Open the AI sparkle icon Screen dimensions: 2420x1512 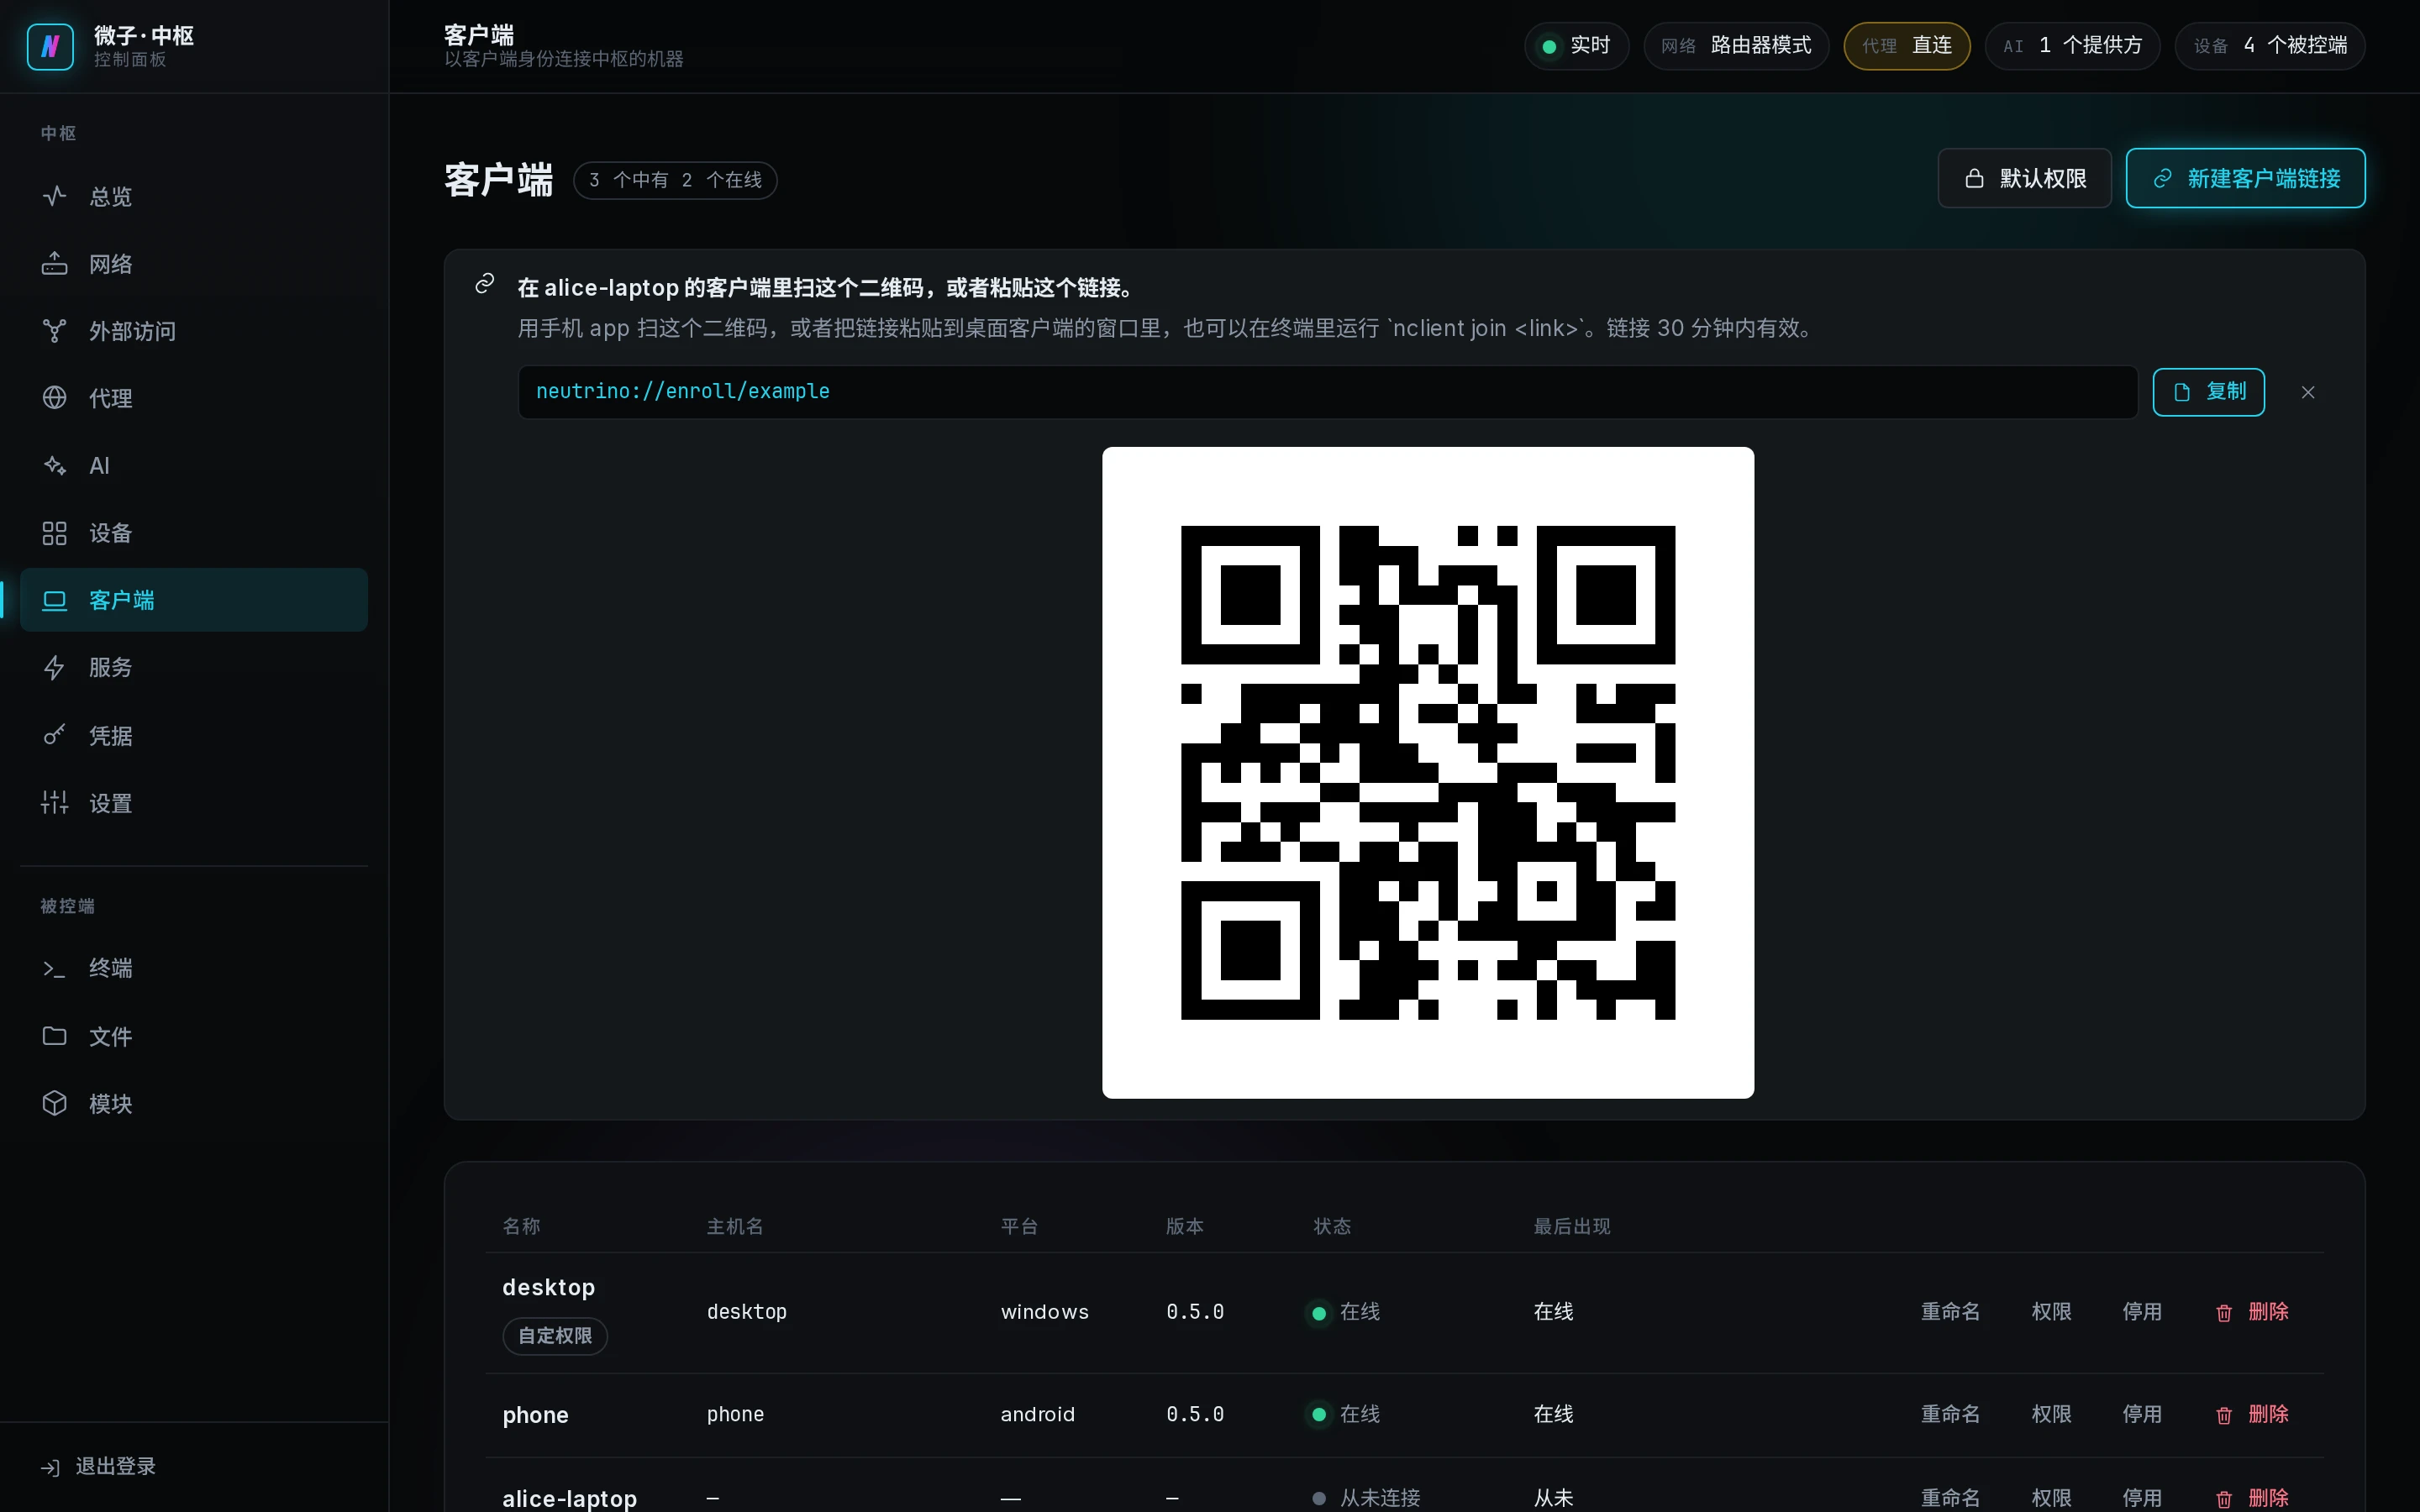pyautogui.click(x=54, y=466)
